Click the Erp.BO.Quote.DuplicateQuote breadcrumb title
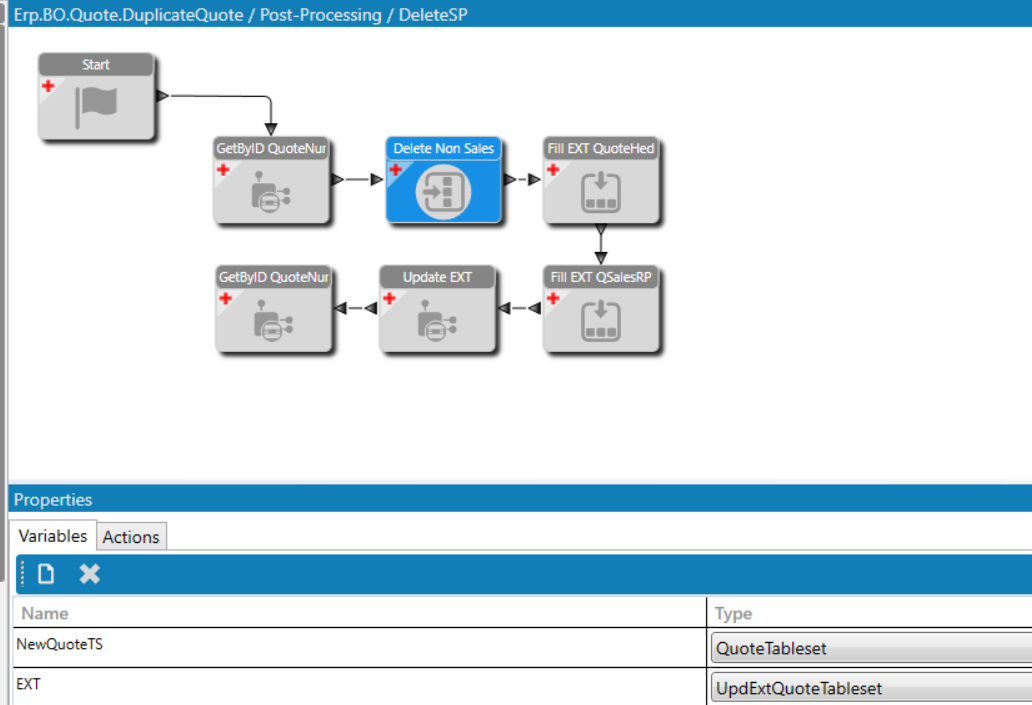 (x=241, y=14)
